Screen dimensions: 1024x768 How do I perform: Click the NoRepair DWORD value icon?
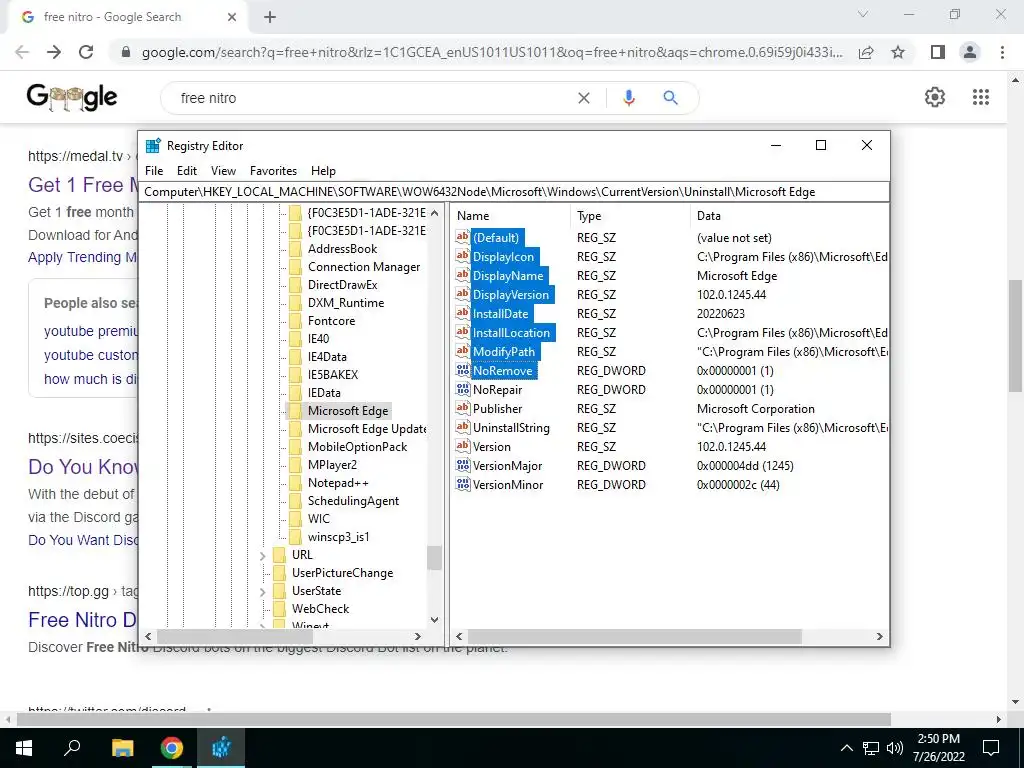(x=462, y=389)
